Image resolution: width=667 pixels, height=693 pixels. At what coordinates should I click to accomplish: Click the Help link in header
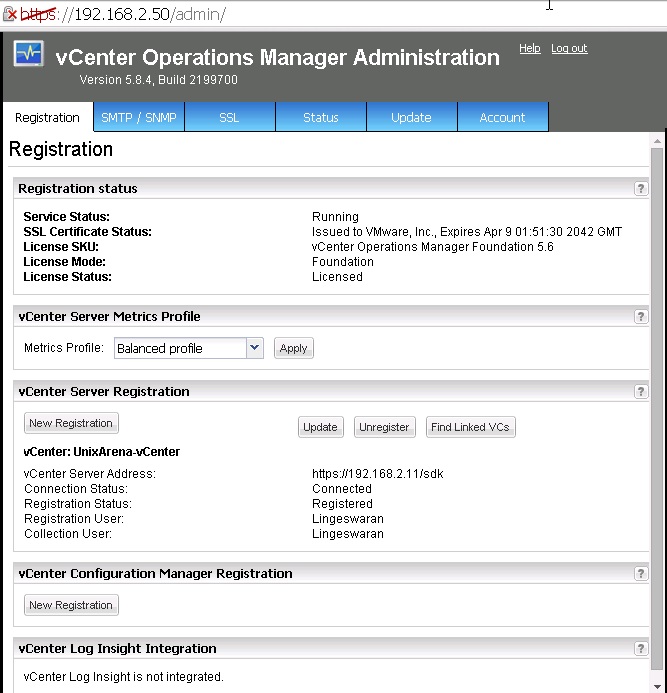530,48
